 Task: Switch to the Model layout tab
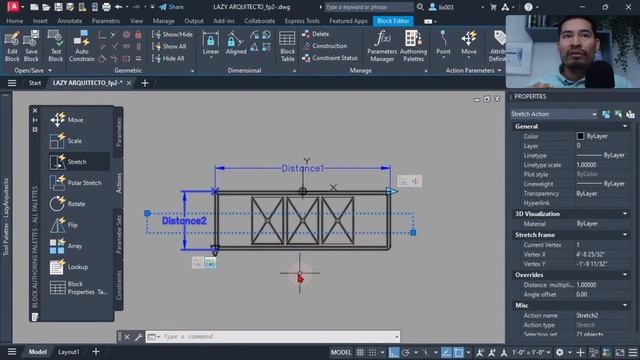pyautogui.click(x=38, y=352)
